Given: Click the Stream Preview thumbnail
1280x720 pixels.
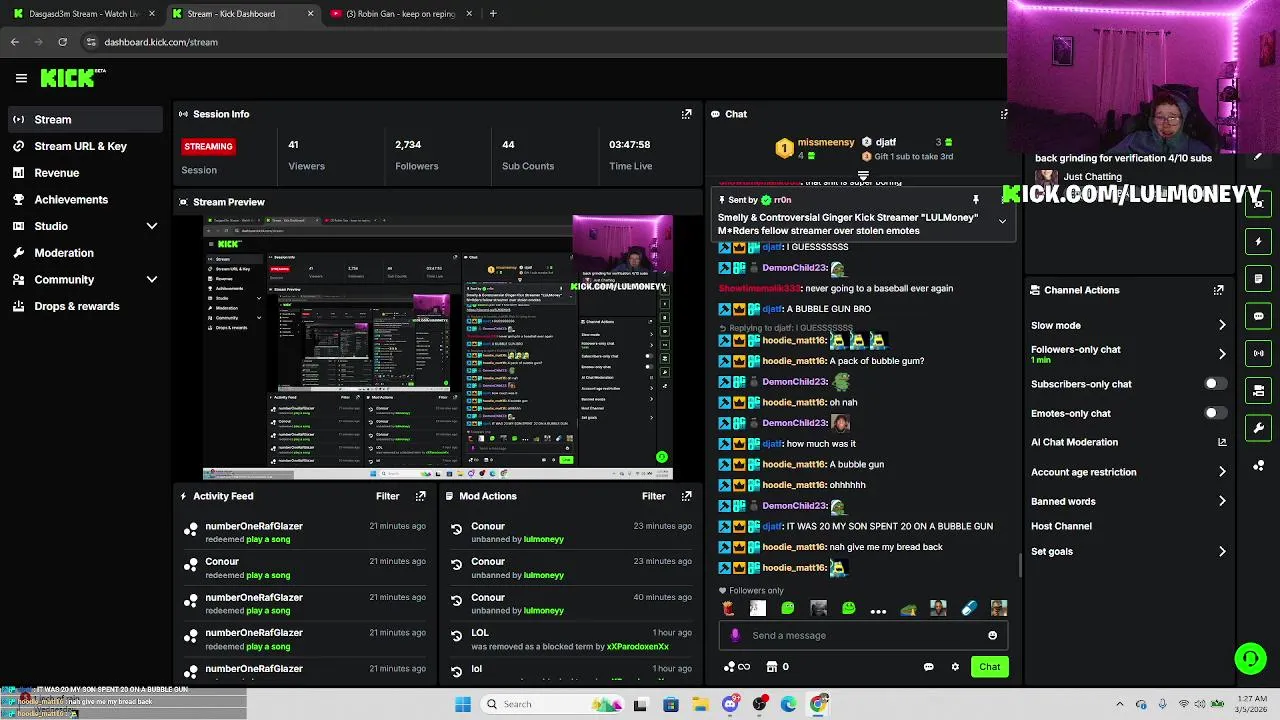Looking at the screenshot, I should [x=438, y=347].
